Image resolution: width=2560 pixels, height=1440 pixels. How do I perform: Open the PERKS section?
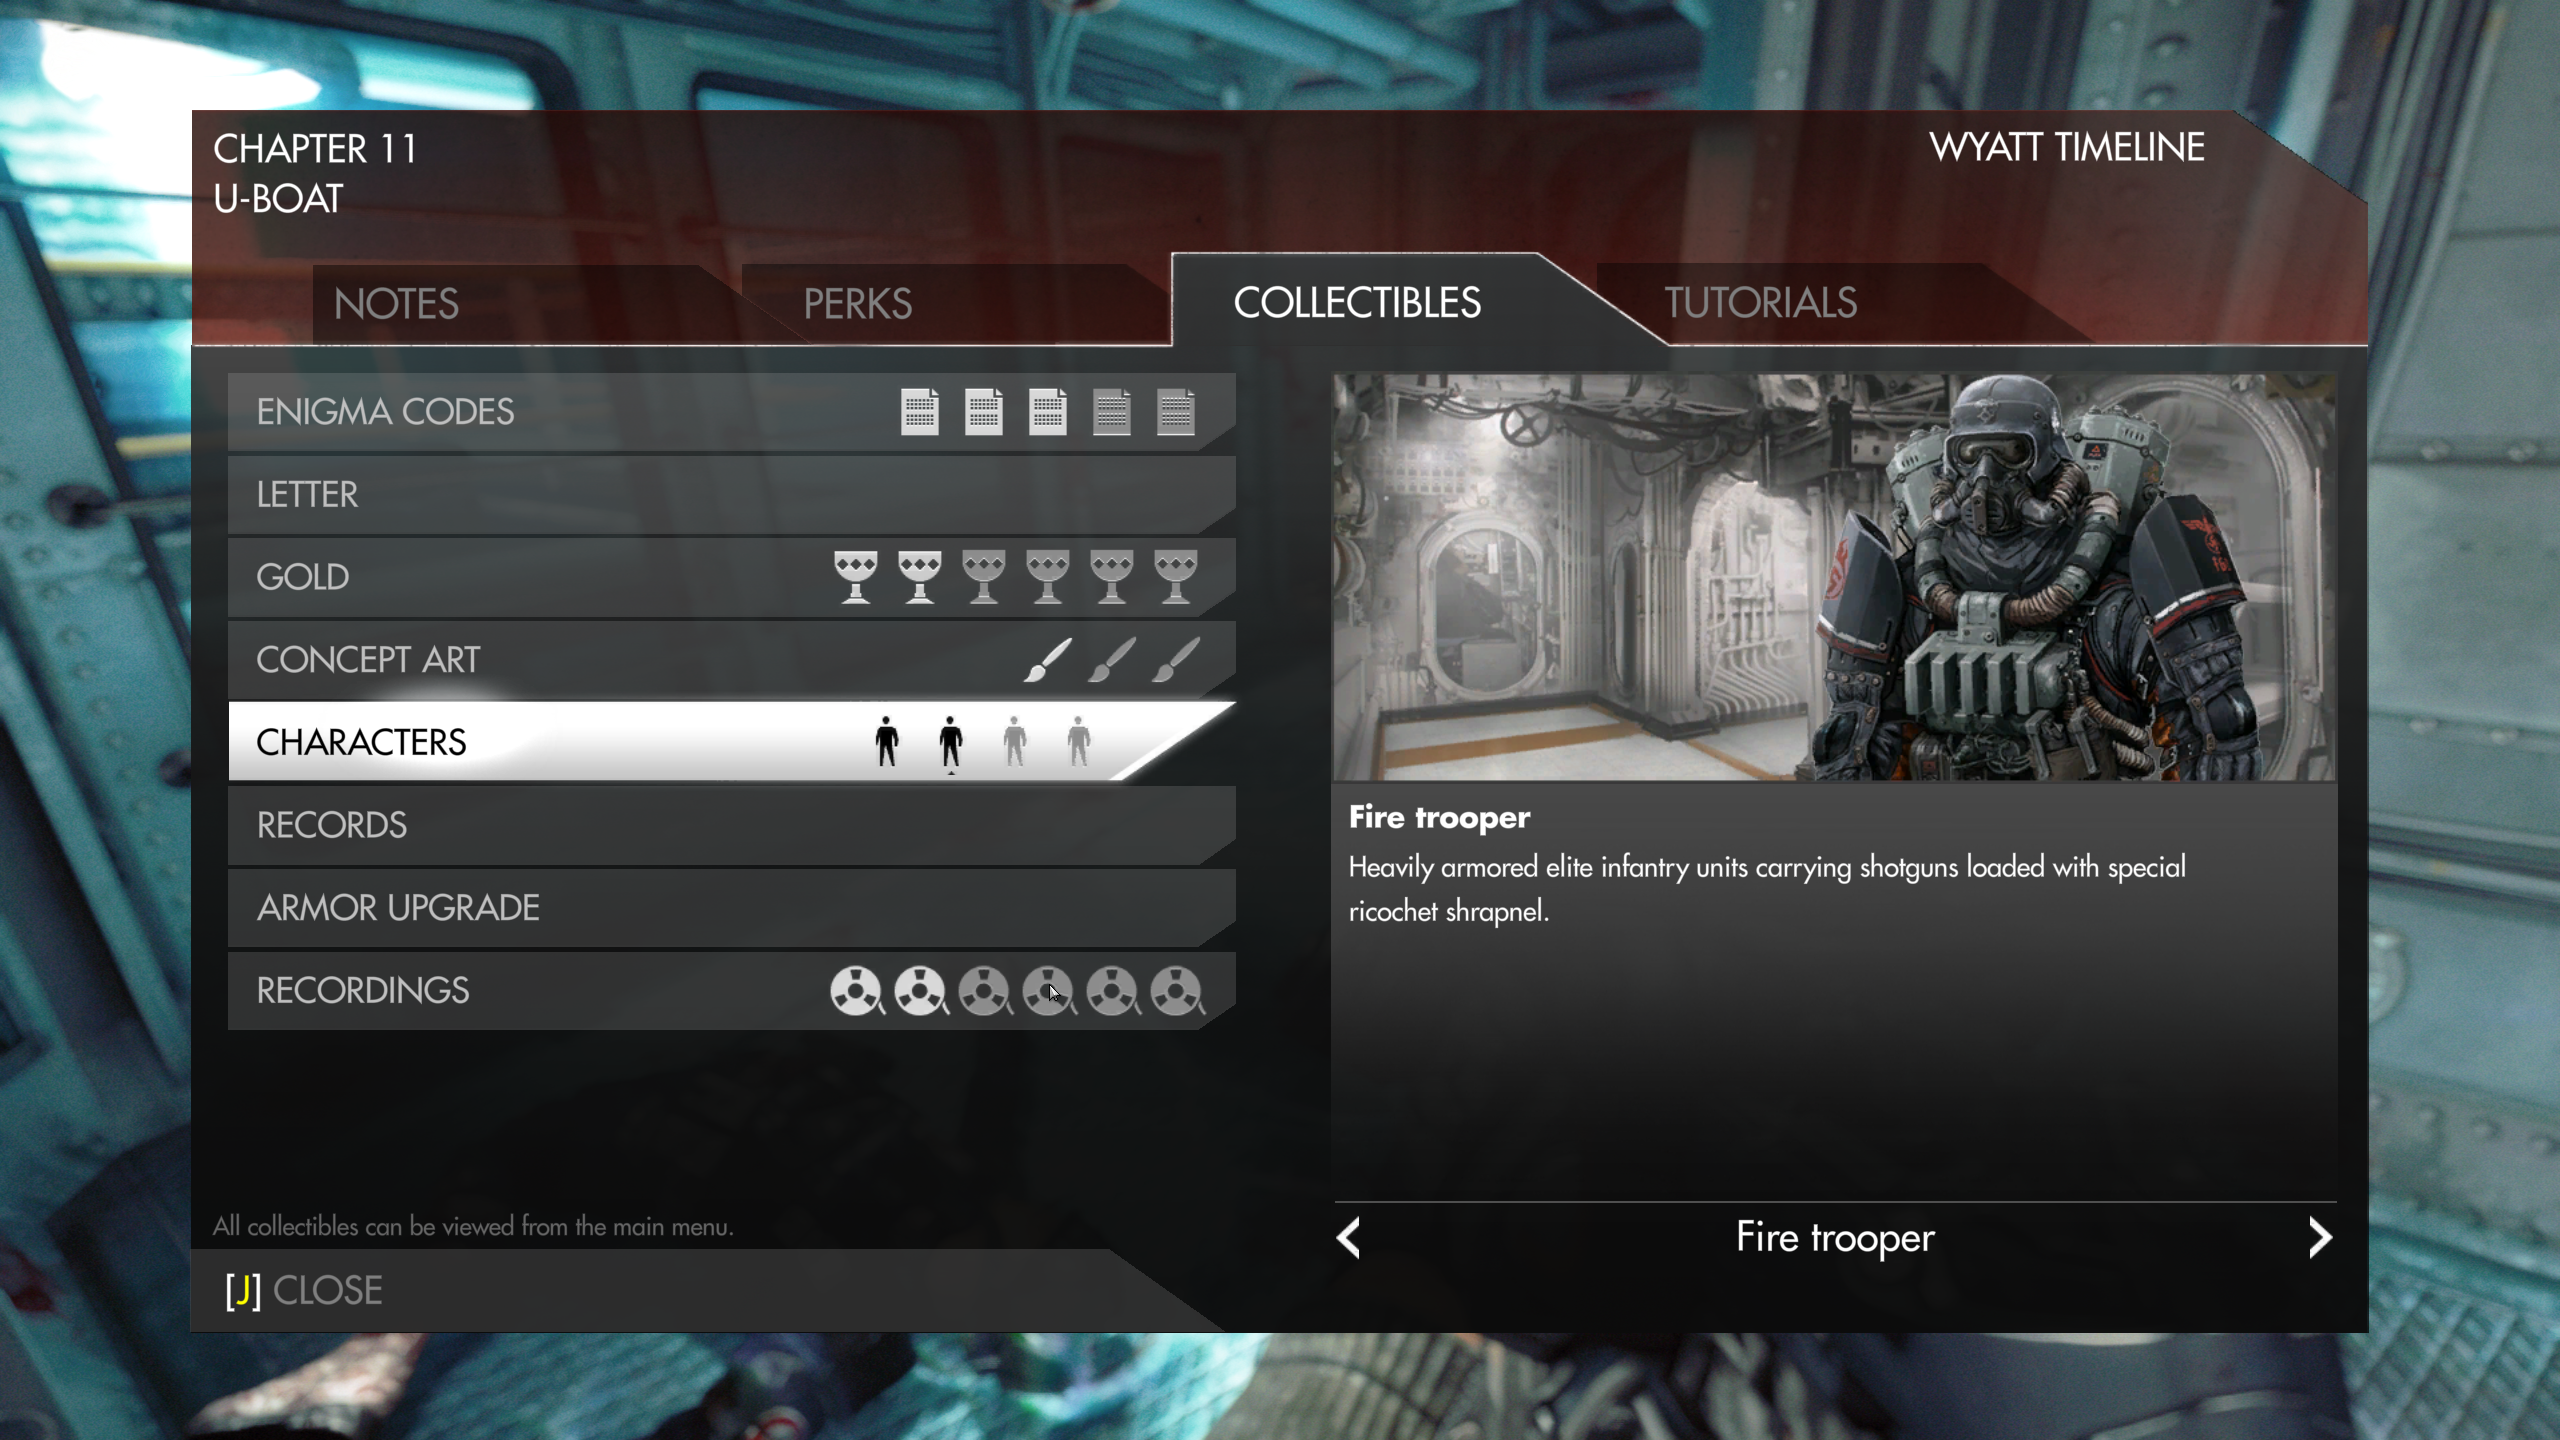tap(856, 302)
